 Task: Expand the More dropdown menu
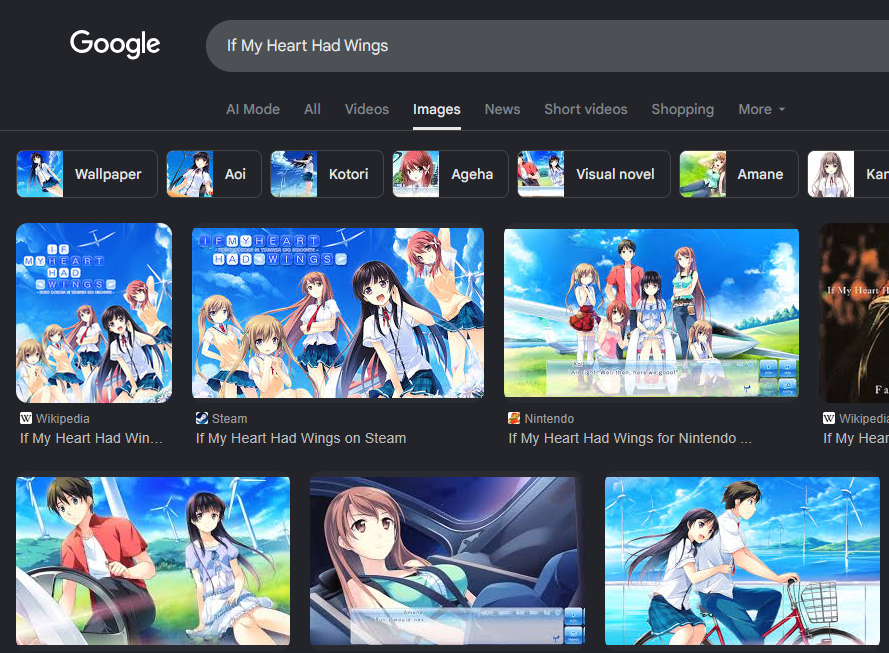(761, 109)
